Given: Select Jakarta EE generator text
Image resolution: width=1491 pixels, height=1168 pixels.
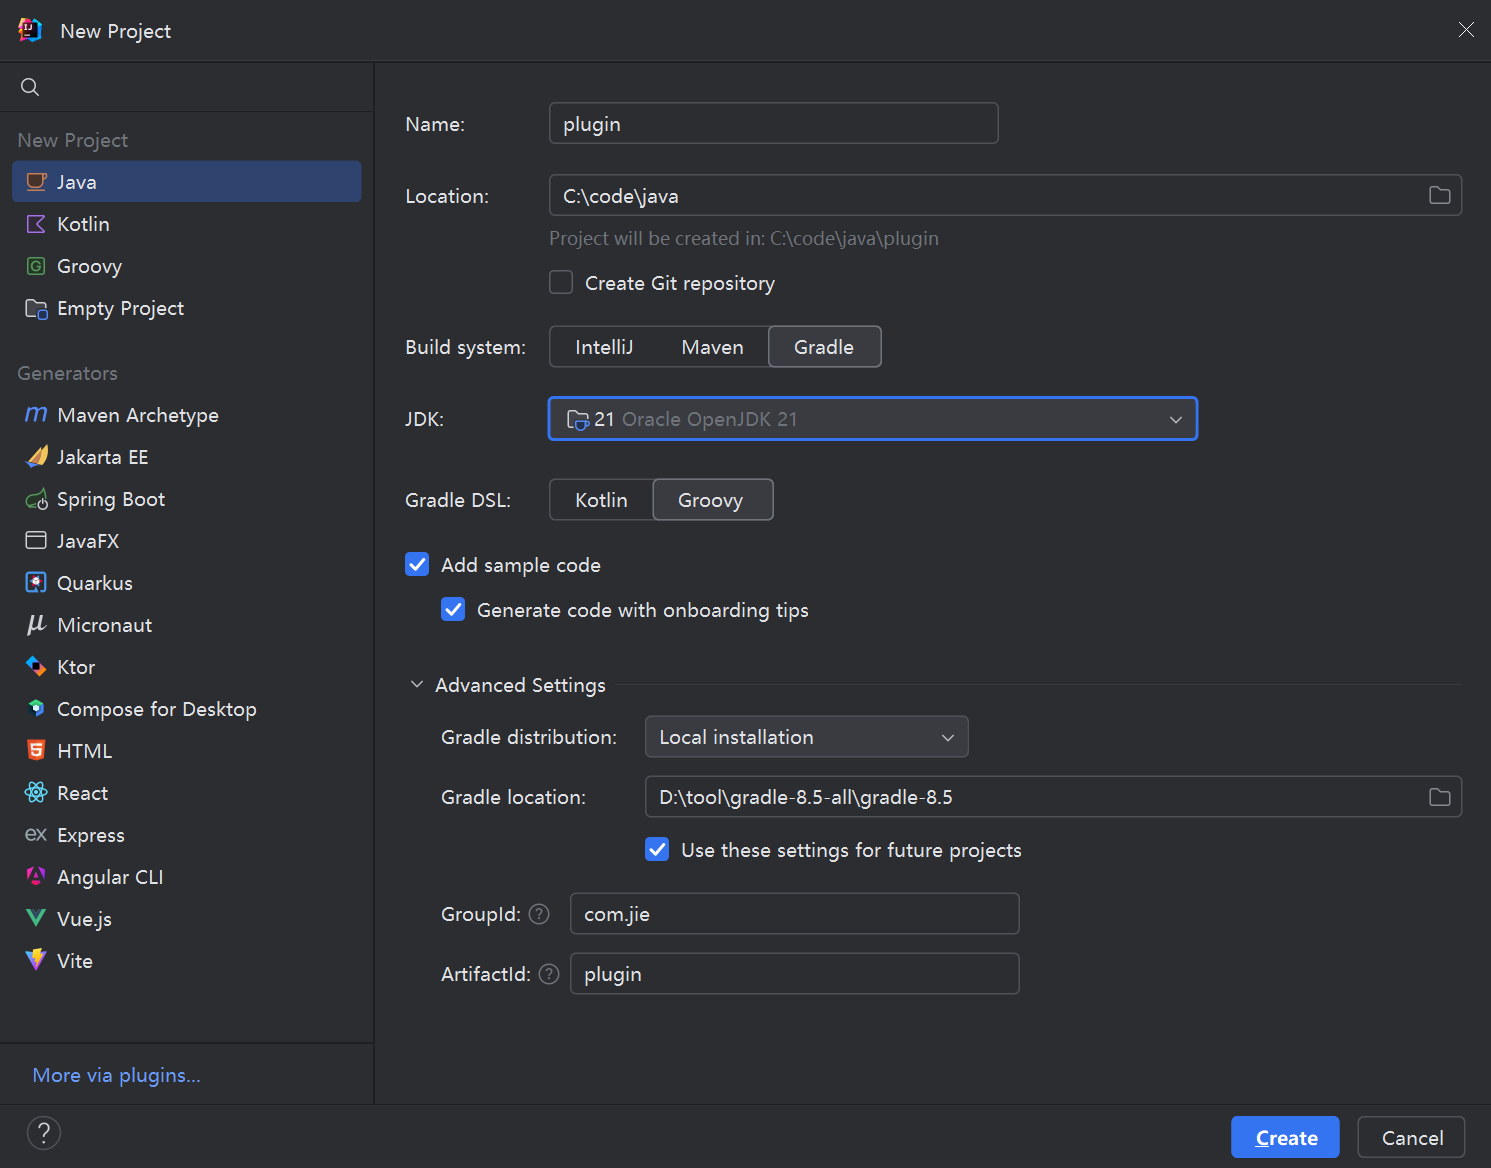Looking at the screenshot, I should 102,457.
